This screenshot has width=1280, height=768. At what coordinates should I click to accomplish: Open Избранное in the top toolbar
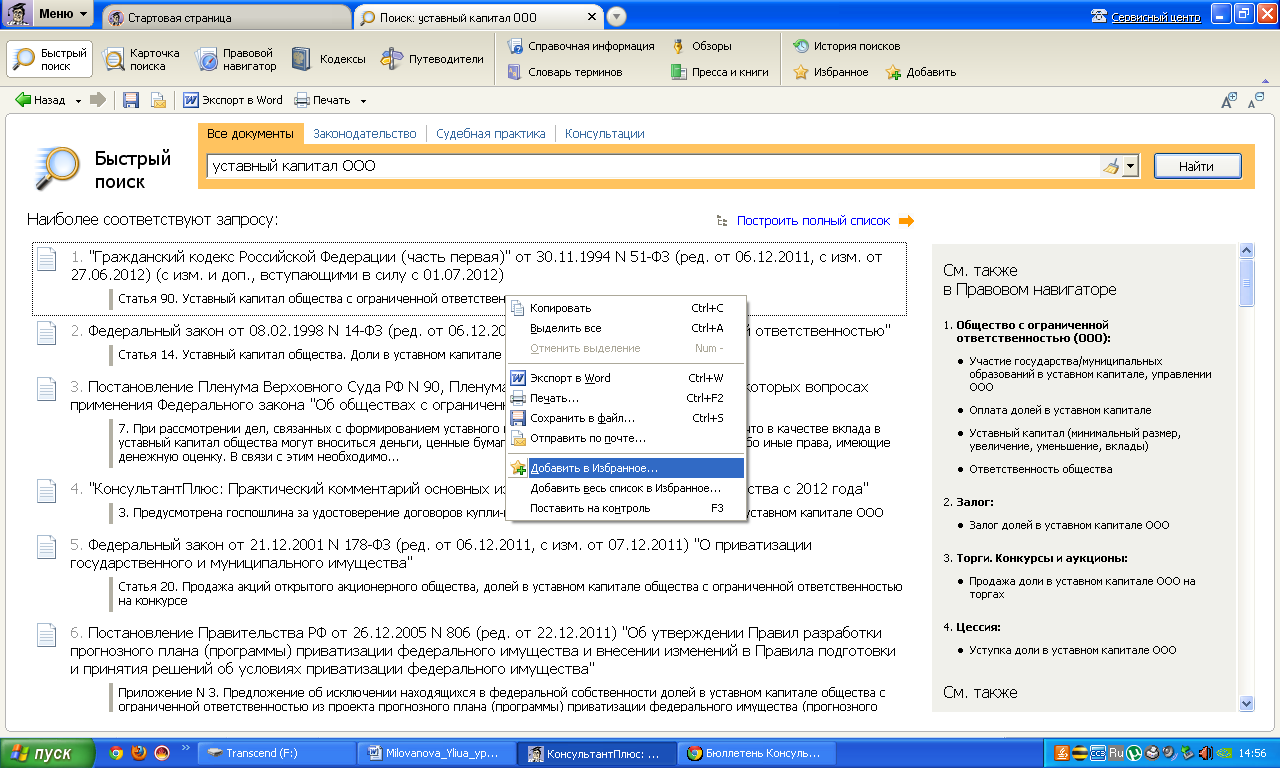(830, 72)
